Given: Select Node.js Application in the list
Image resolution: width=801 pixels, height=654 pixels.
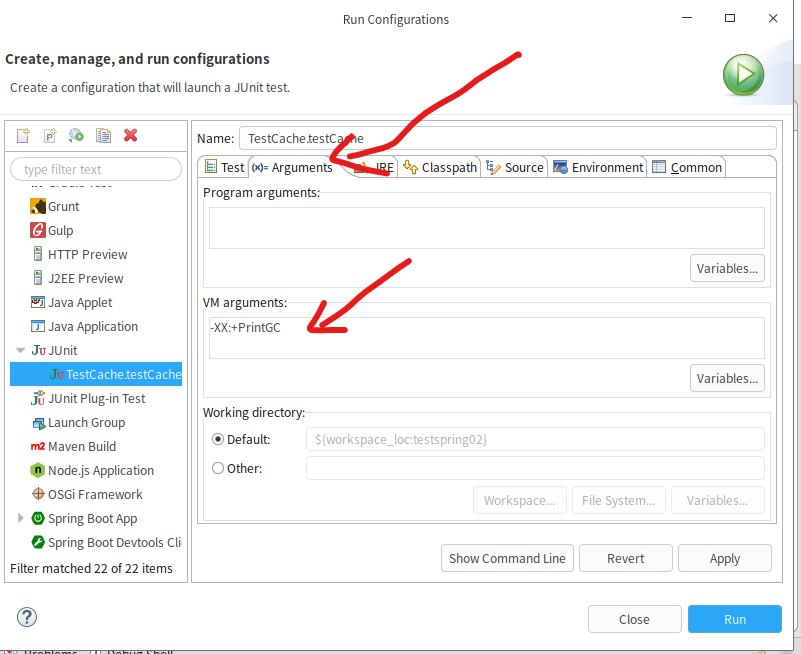Looking at the screenshot, I should coord(101,471).
